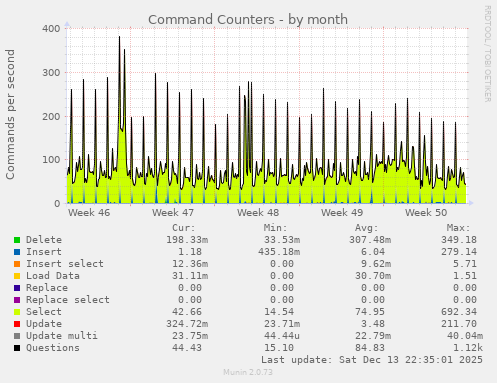Click Delete max value 349.18
497x383 pixels.
(459, 240)
